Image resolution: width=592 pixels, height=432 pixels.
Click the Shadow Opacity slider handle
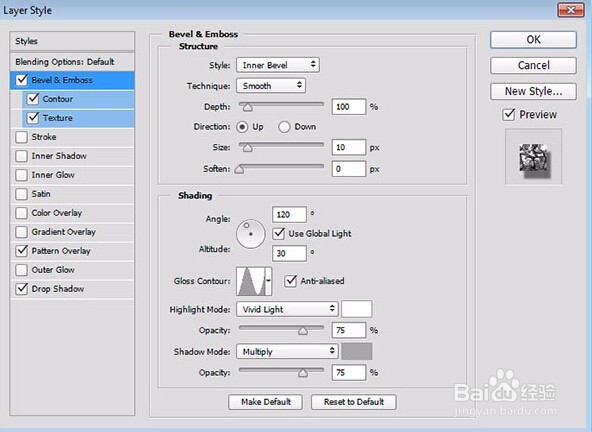click(x=303, y=373)
